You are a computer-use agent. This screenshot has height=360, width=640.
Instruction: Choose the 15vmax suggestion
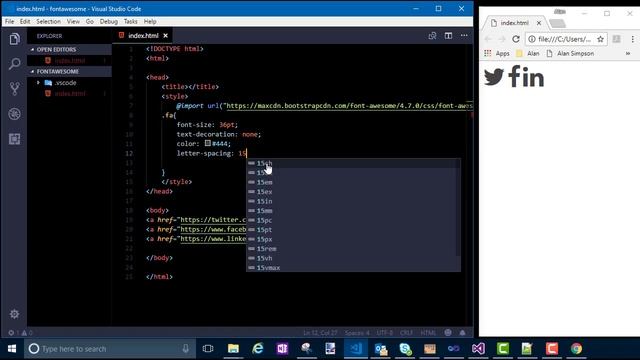pos(353,268)
